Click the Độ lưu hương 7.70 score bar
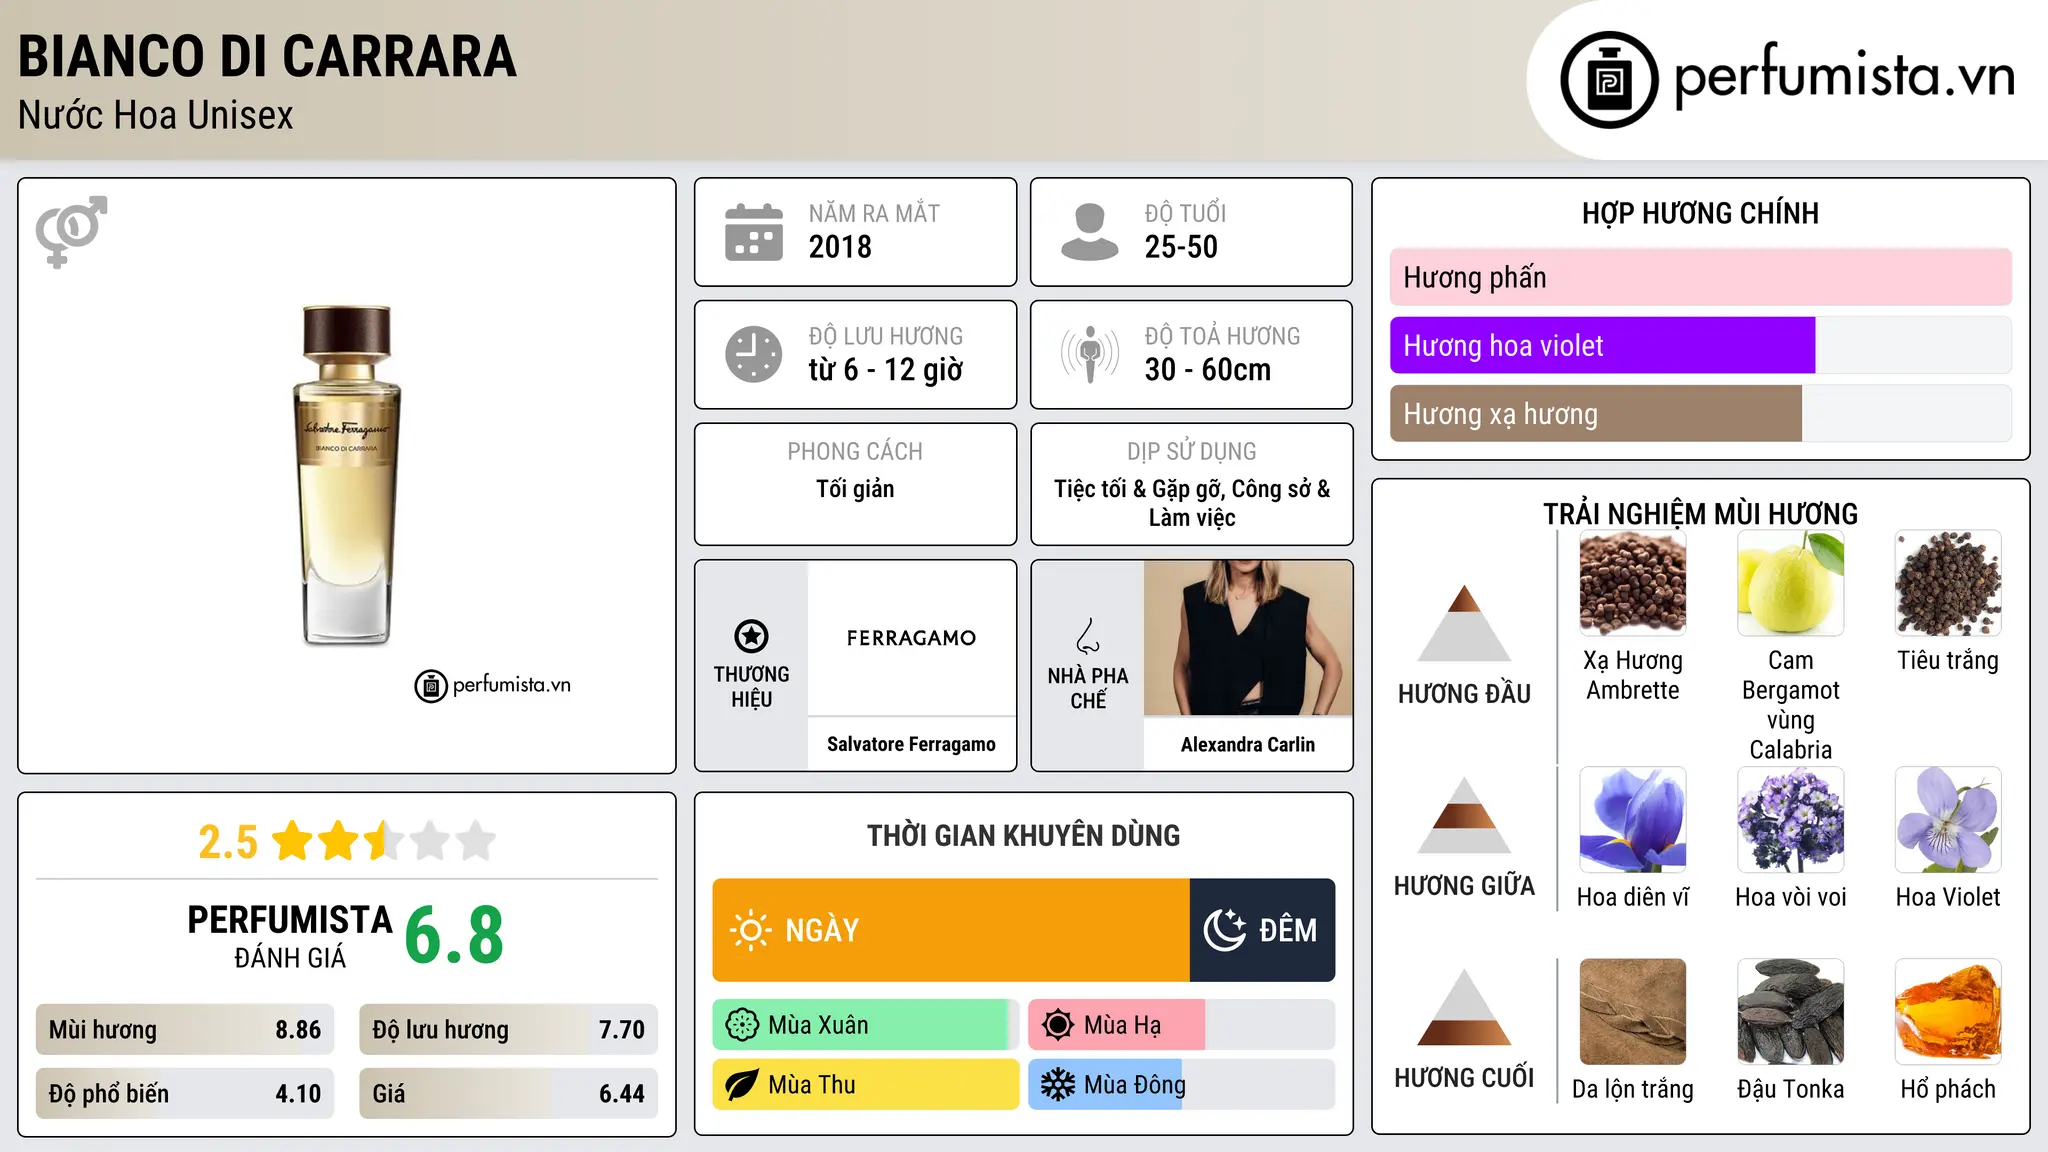 click(x=508, y=1030)
